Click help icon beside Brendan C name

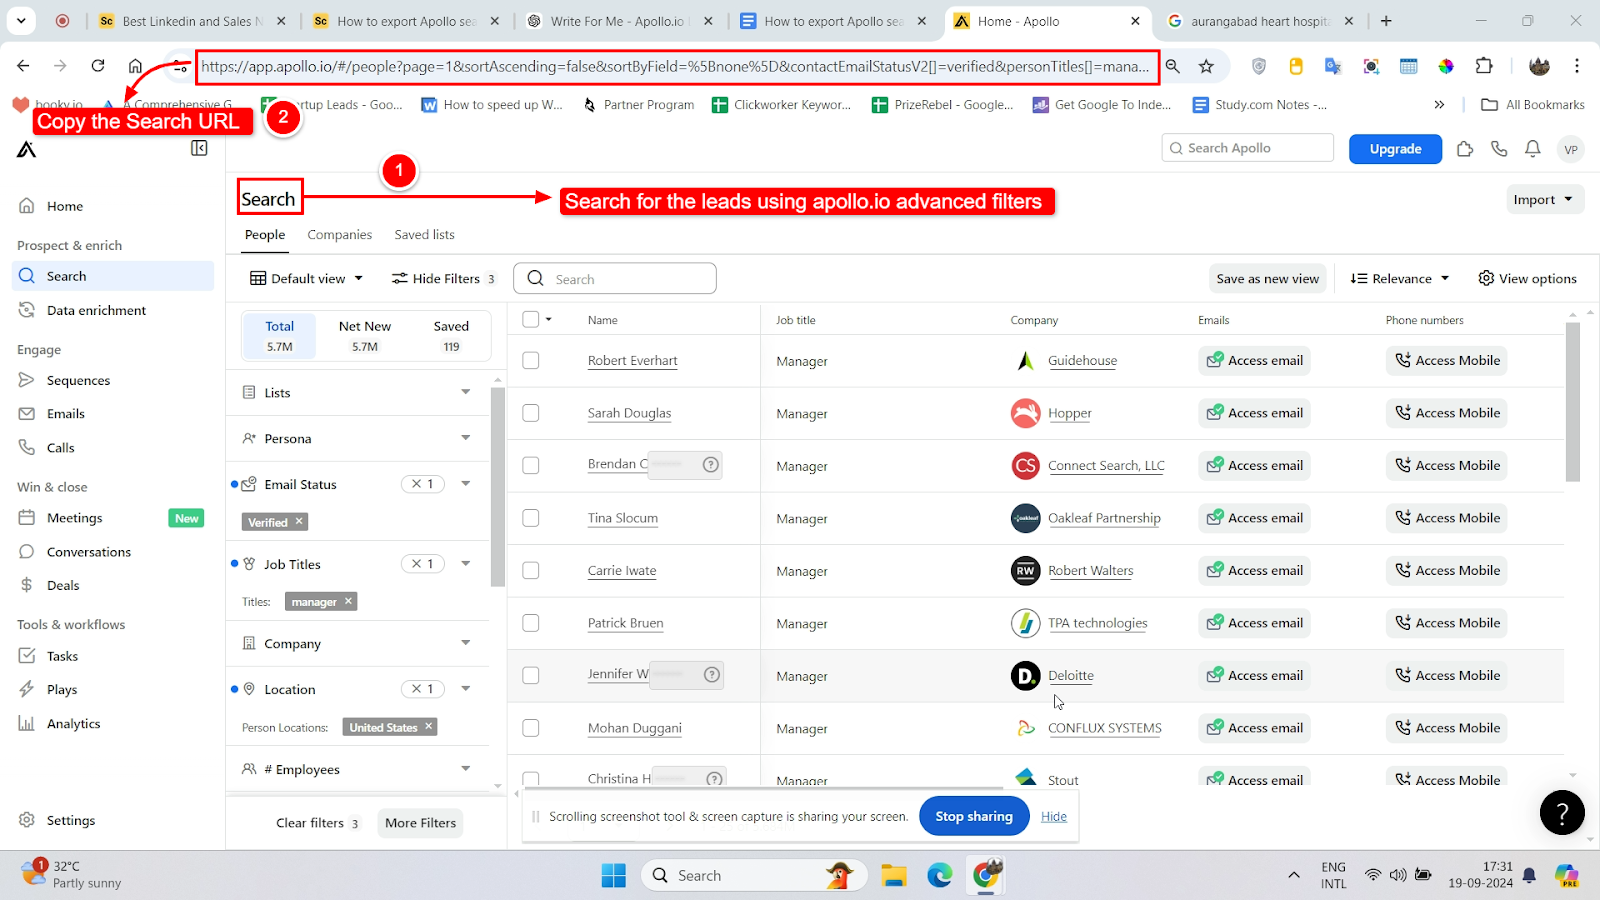(x=711, y=465)
